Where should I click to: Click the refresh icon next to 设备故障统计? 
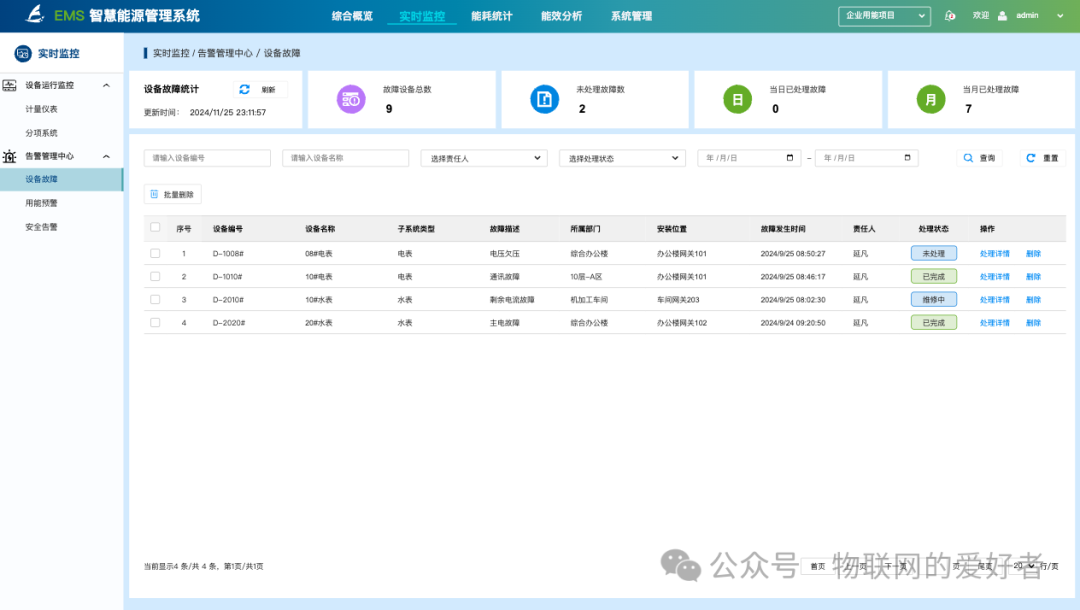click(x=244, y=89)
